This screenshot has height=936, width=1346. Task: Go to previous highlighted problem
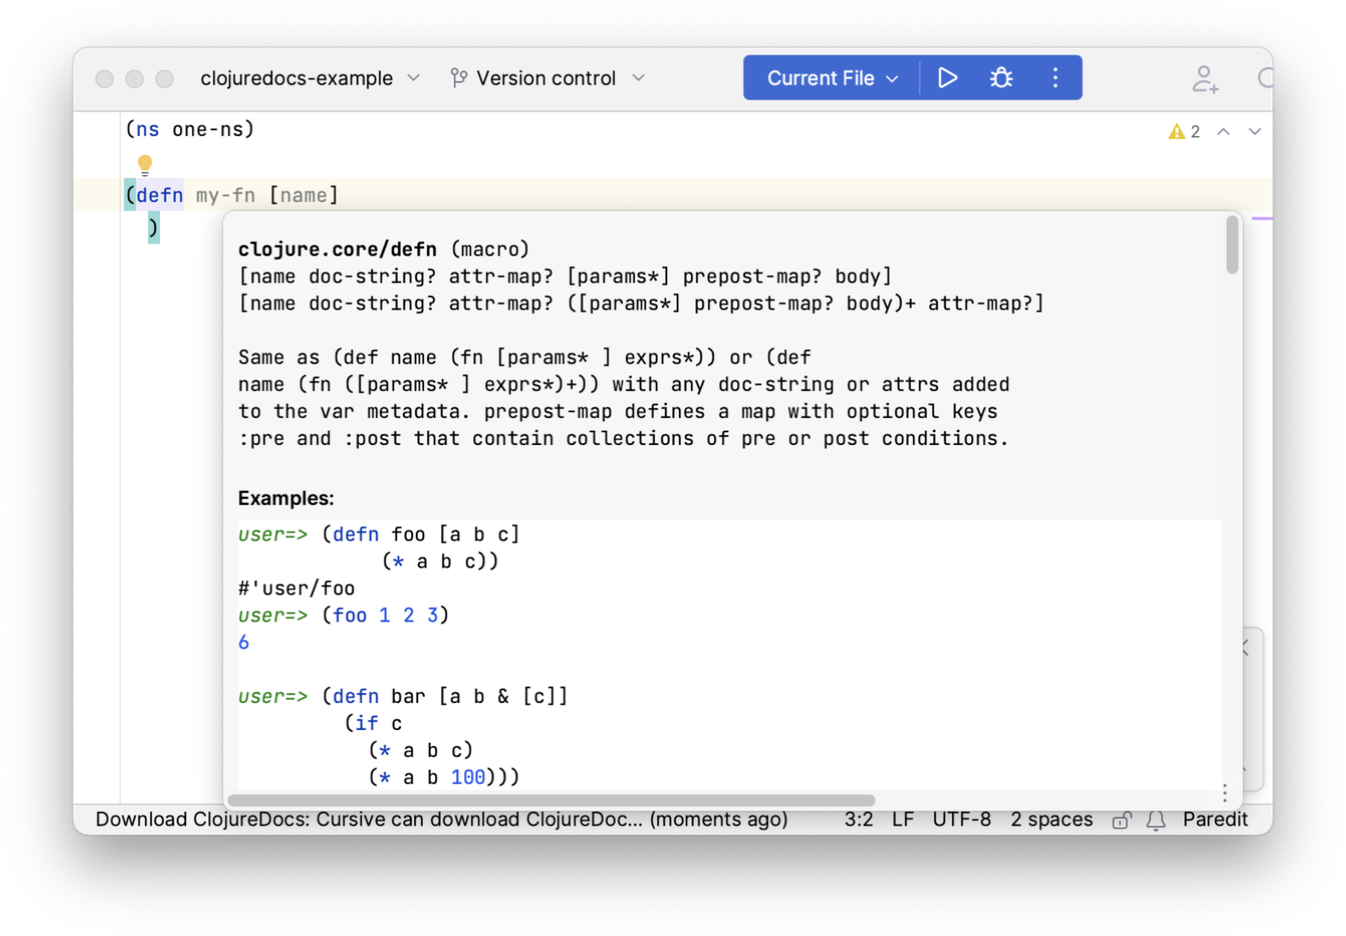pyautogui.click(x=1223, y=132)
